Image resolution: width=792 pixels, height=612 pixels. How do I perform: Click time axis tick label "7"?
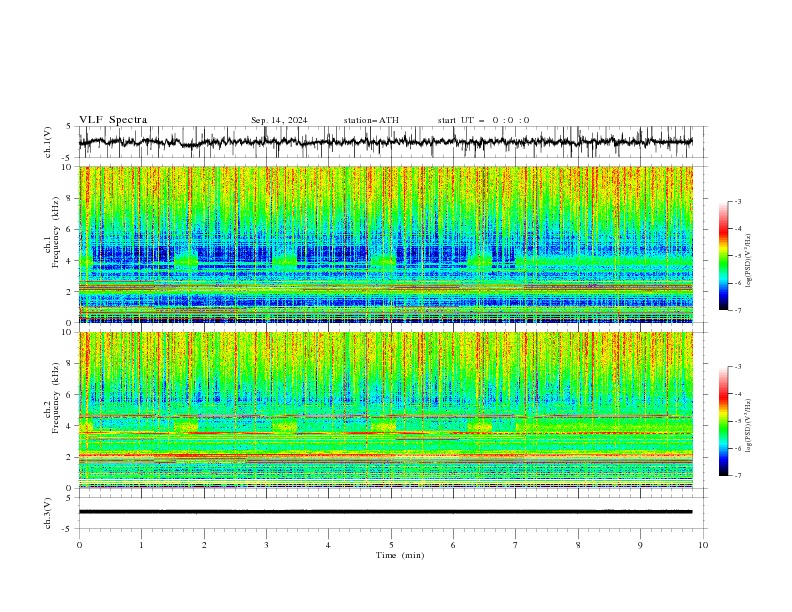516,545
